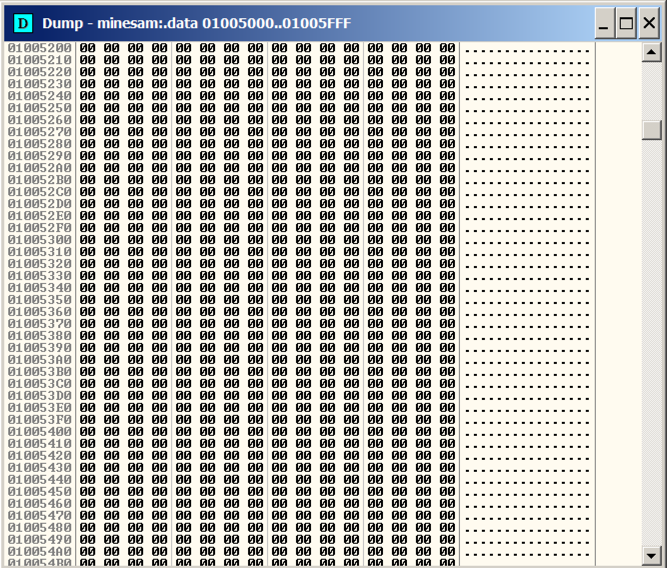Select address 01005290

point(40,156)
